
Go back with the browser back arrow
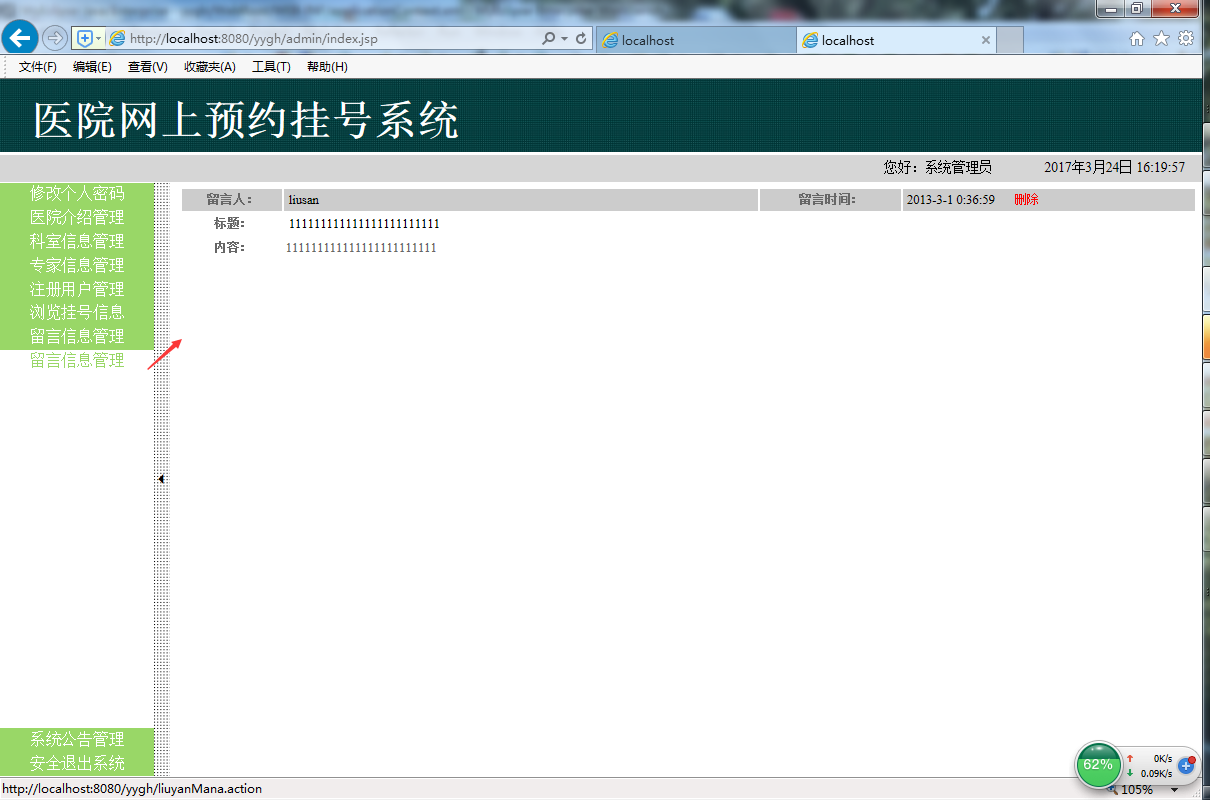(x=20, y=38)
